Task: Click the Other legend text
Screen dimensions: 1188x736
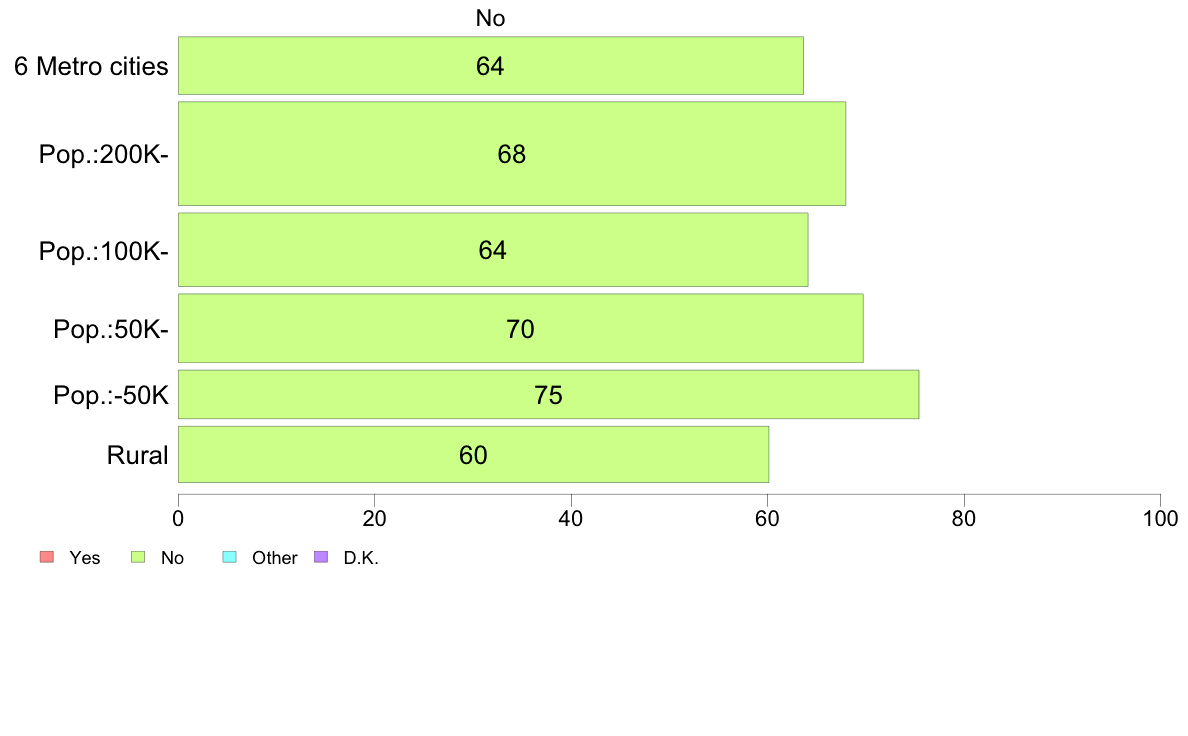Action: click(x=274, y=558)
